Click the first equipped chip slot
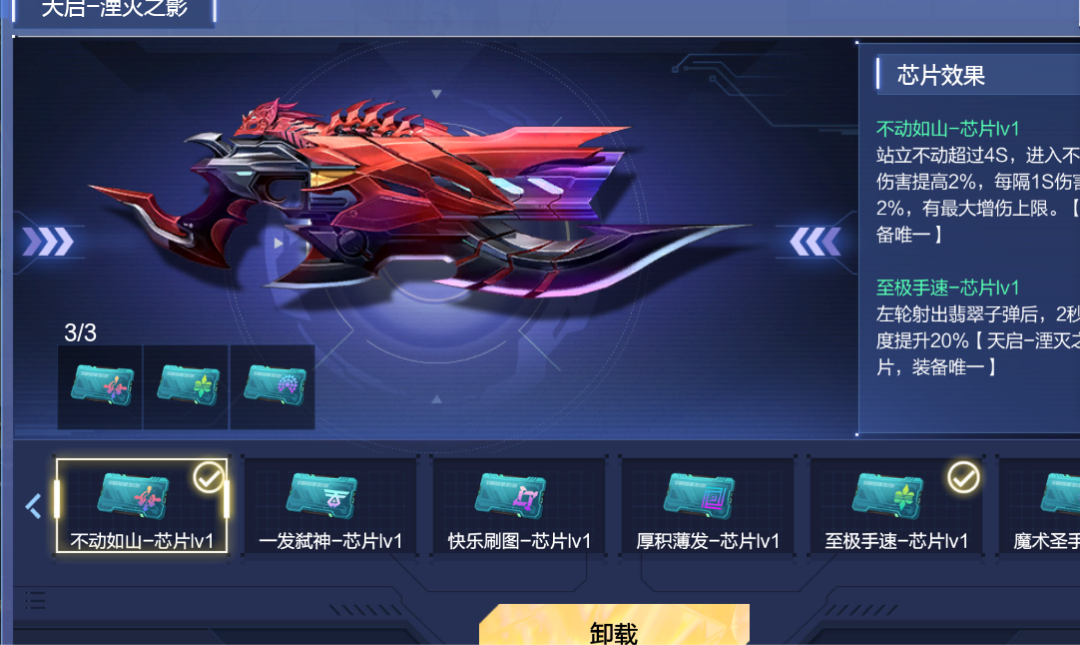Image resolution: width=1080 pixels, height=645 pixels. click(x=101, y=387)
